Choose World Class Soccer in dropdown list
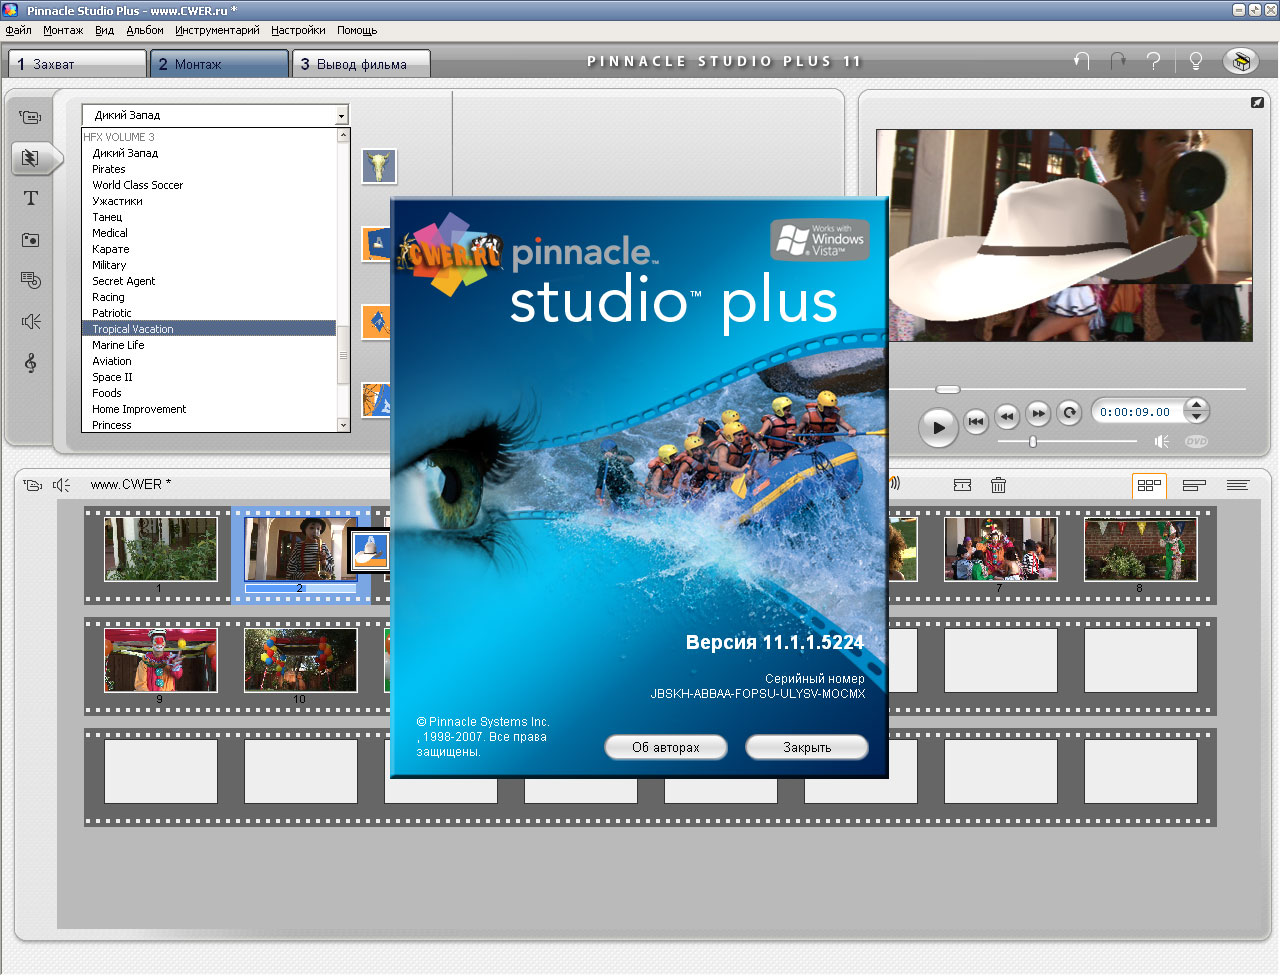Viewport: 1280px width, 976px height. tap(137, 185)
